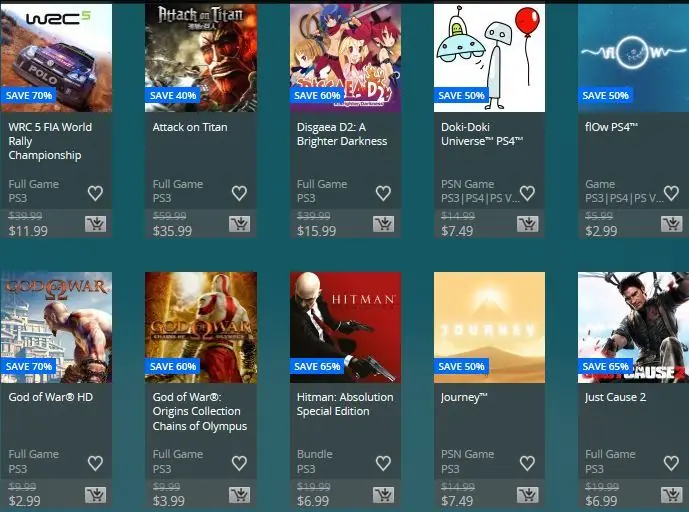Add God of War HD to cart
The width and height of the screenshot is (689, 512).
click(95, 495)
